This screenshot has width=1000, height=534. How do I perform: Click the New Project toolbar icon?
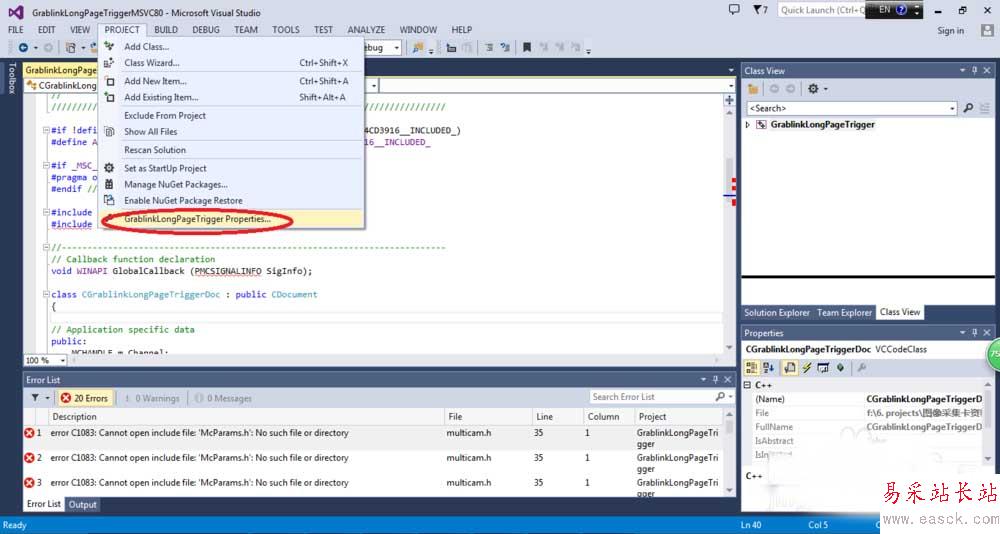(71, 47)
